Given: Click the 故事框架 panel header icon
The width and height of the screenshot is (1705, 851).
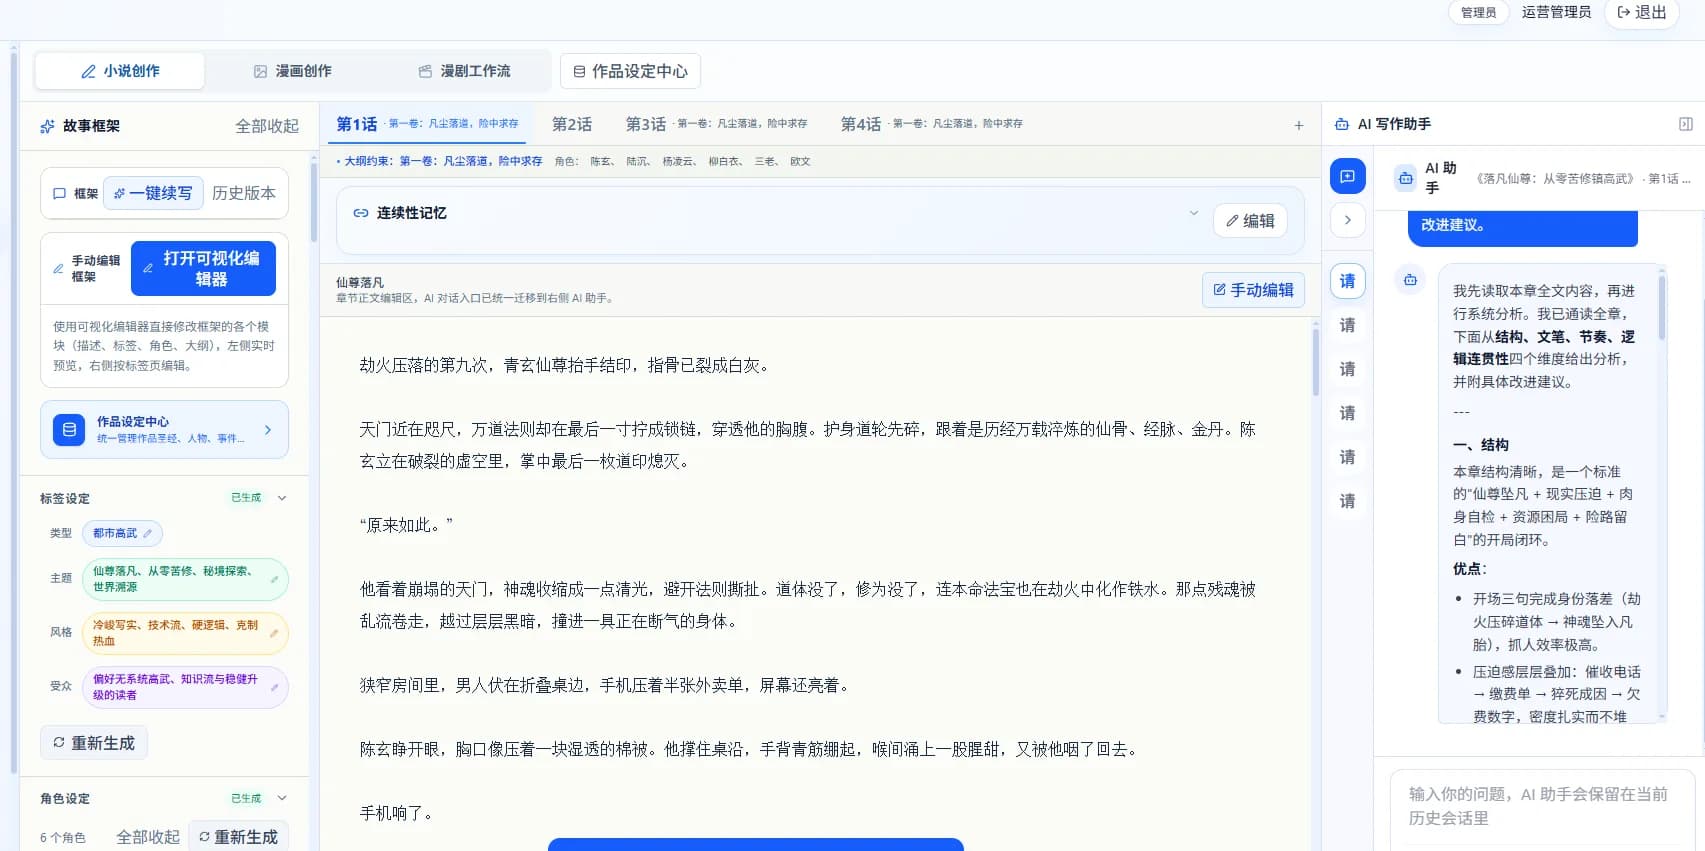Looking at the screenshot, I should [47, 126].
